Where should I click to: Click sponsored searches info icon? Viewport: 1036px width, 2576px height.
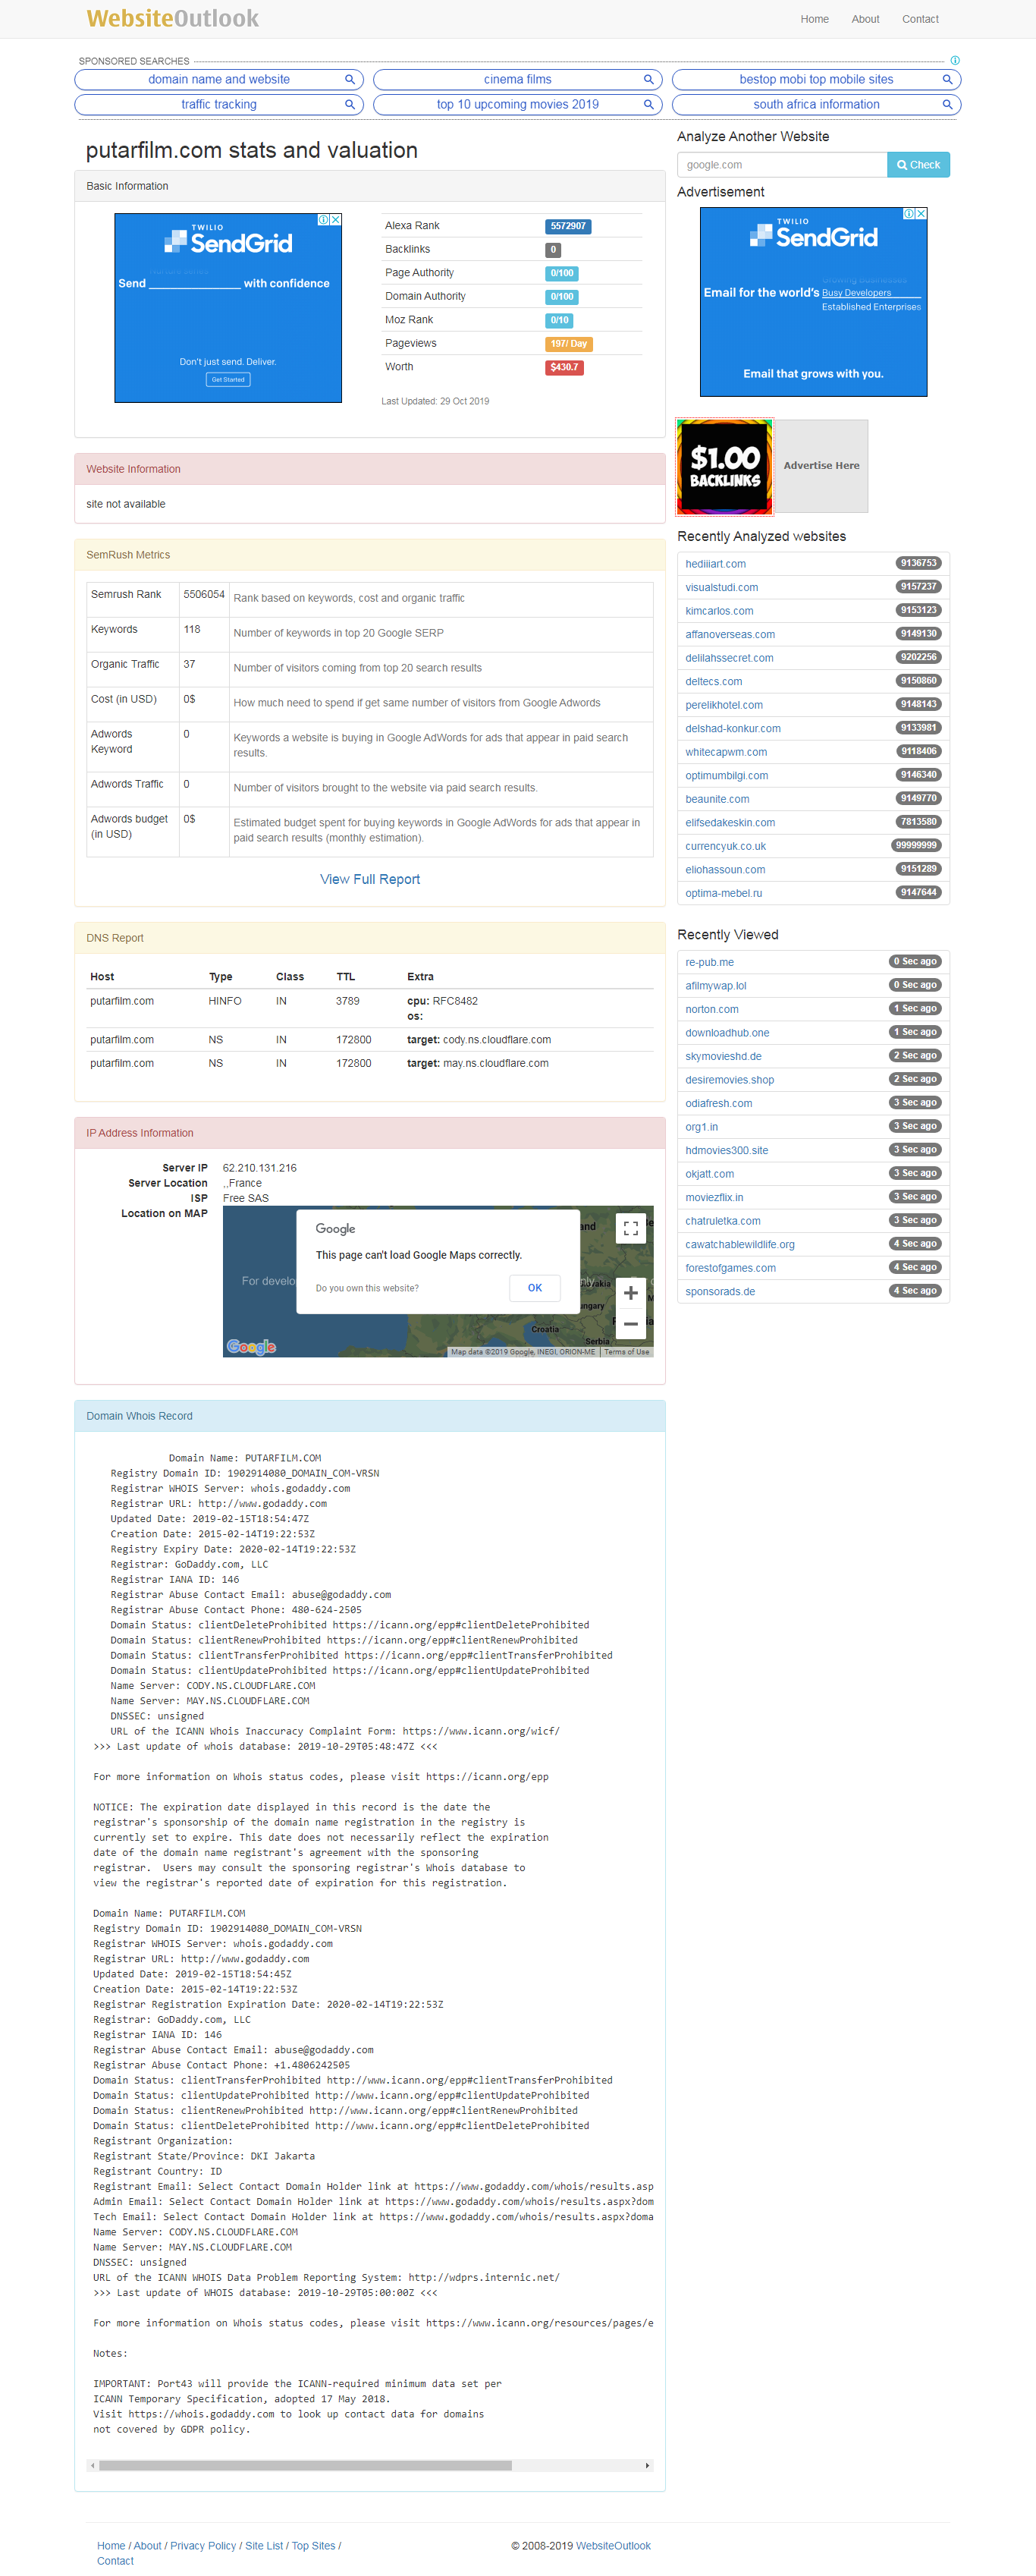(x=955, y=60)
